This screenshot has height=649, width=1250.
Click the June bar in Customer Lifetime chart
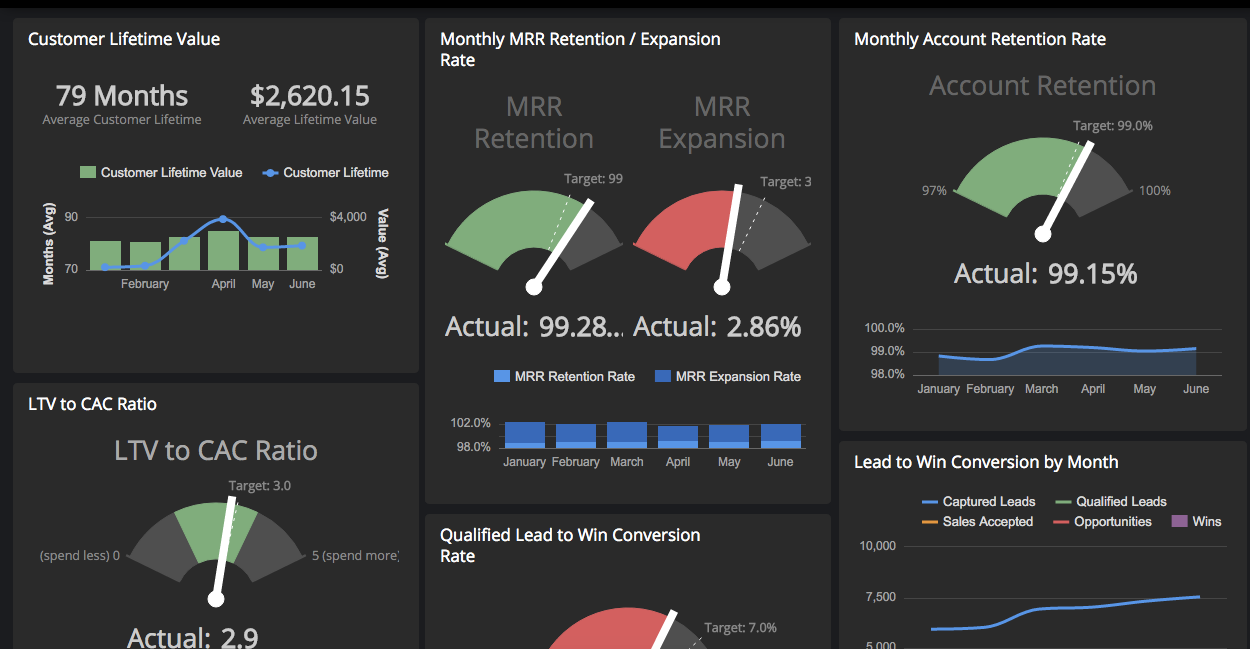click(302, 254)
